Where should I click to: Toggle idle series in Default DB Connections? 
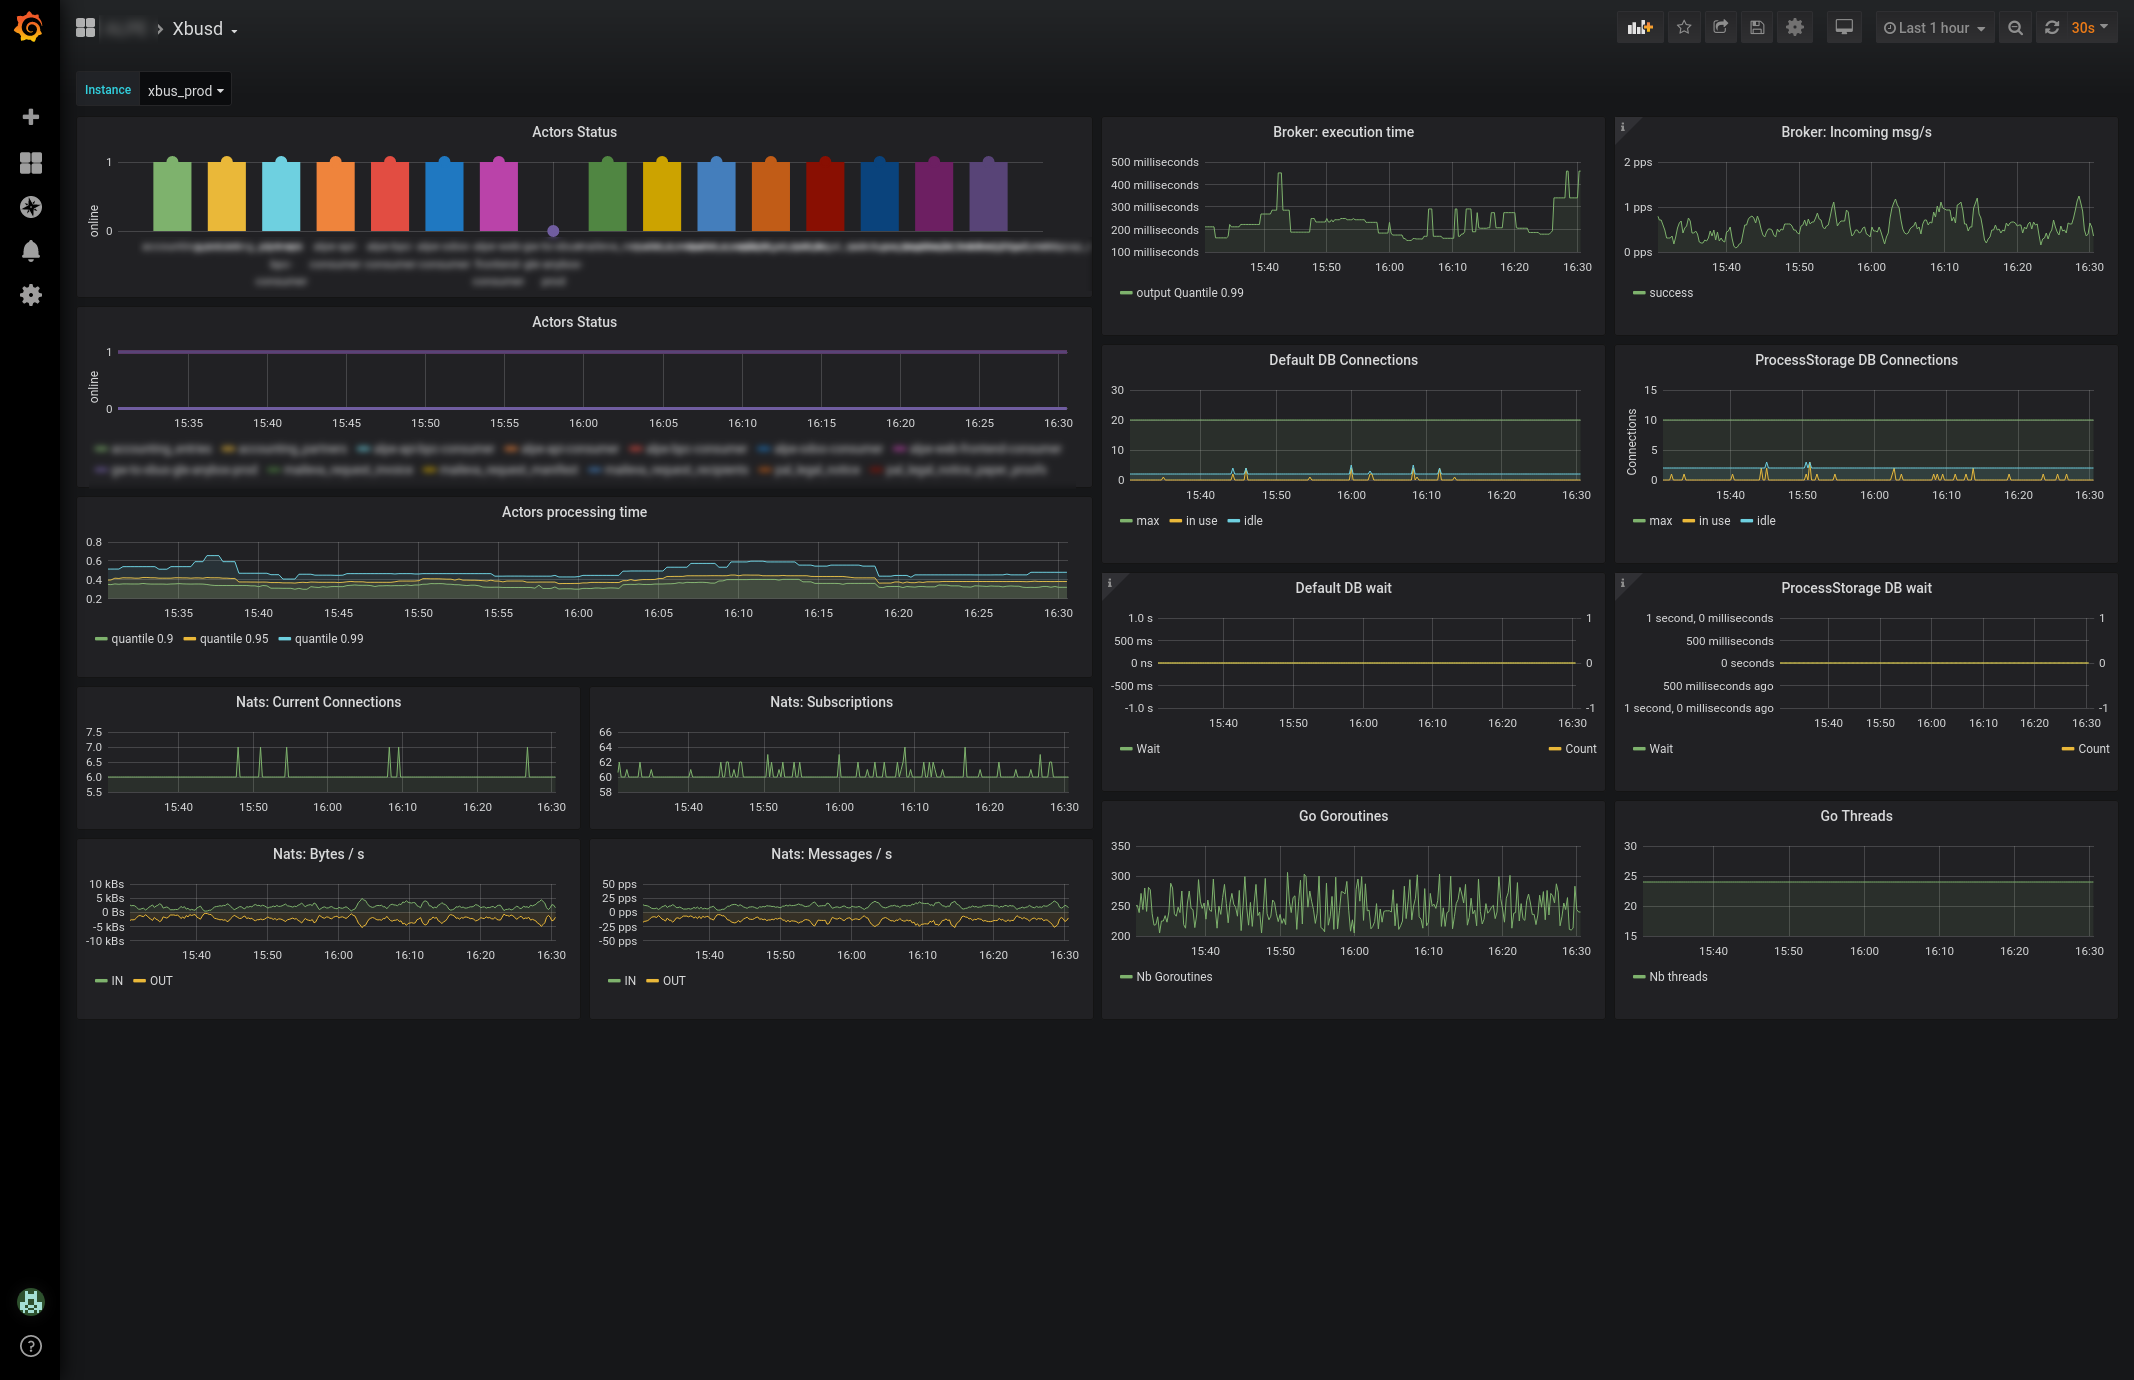pos(1252,521)
